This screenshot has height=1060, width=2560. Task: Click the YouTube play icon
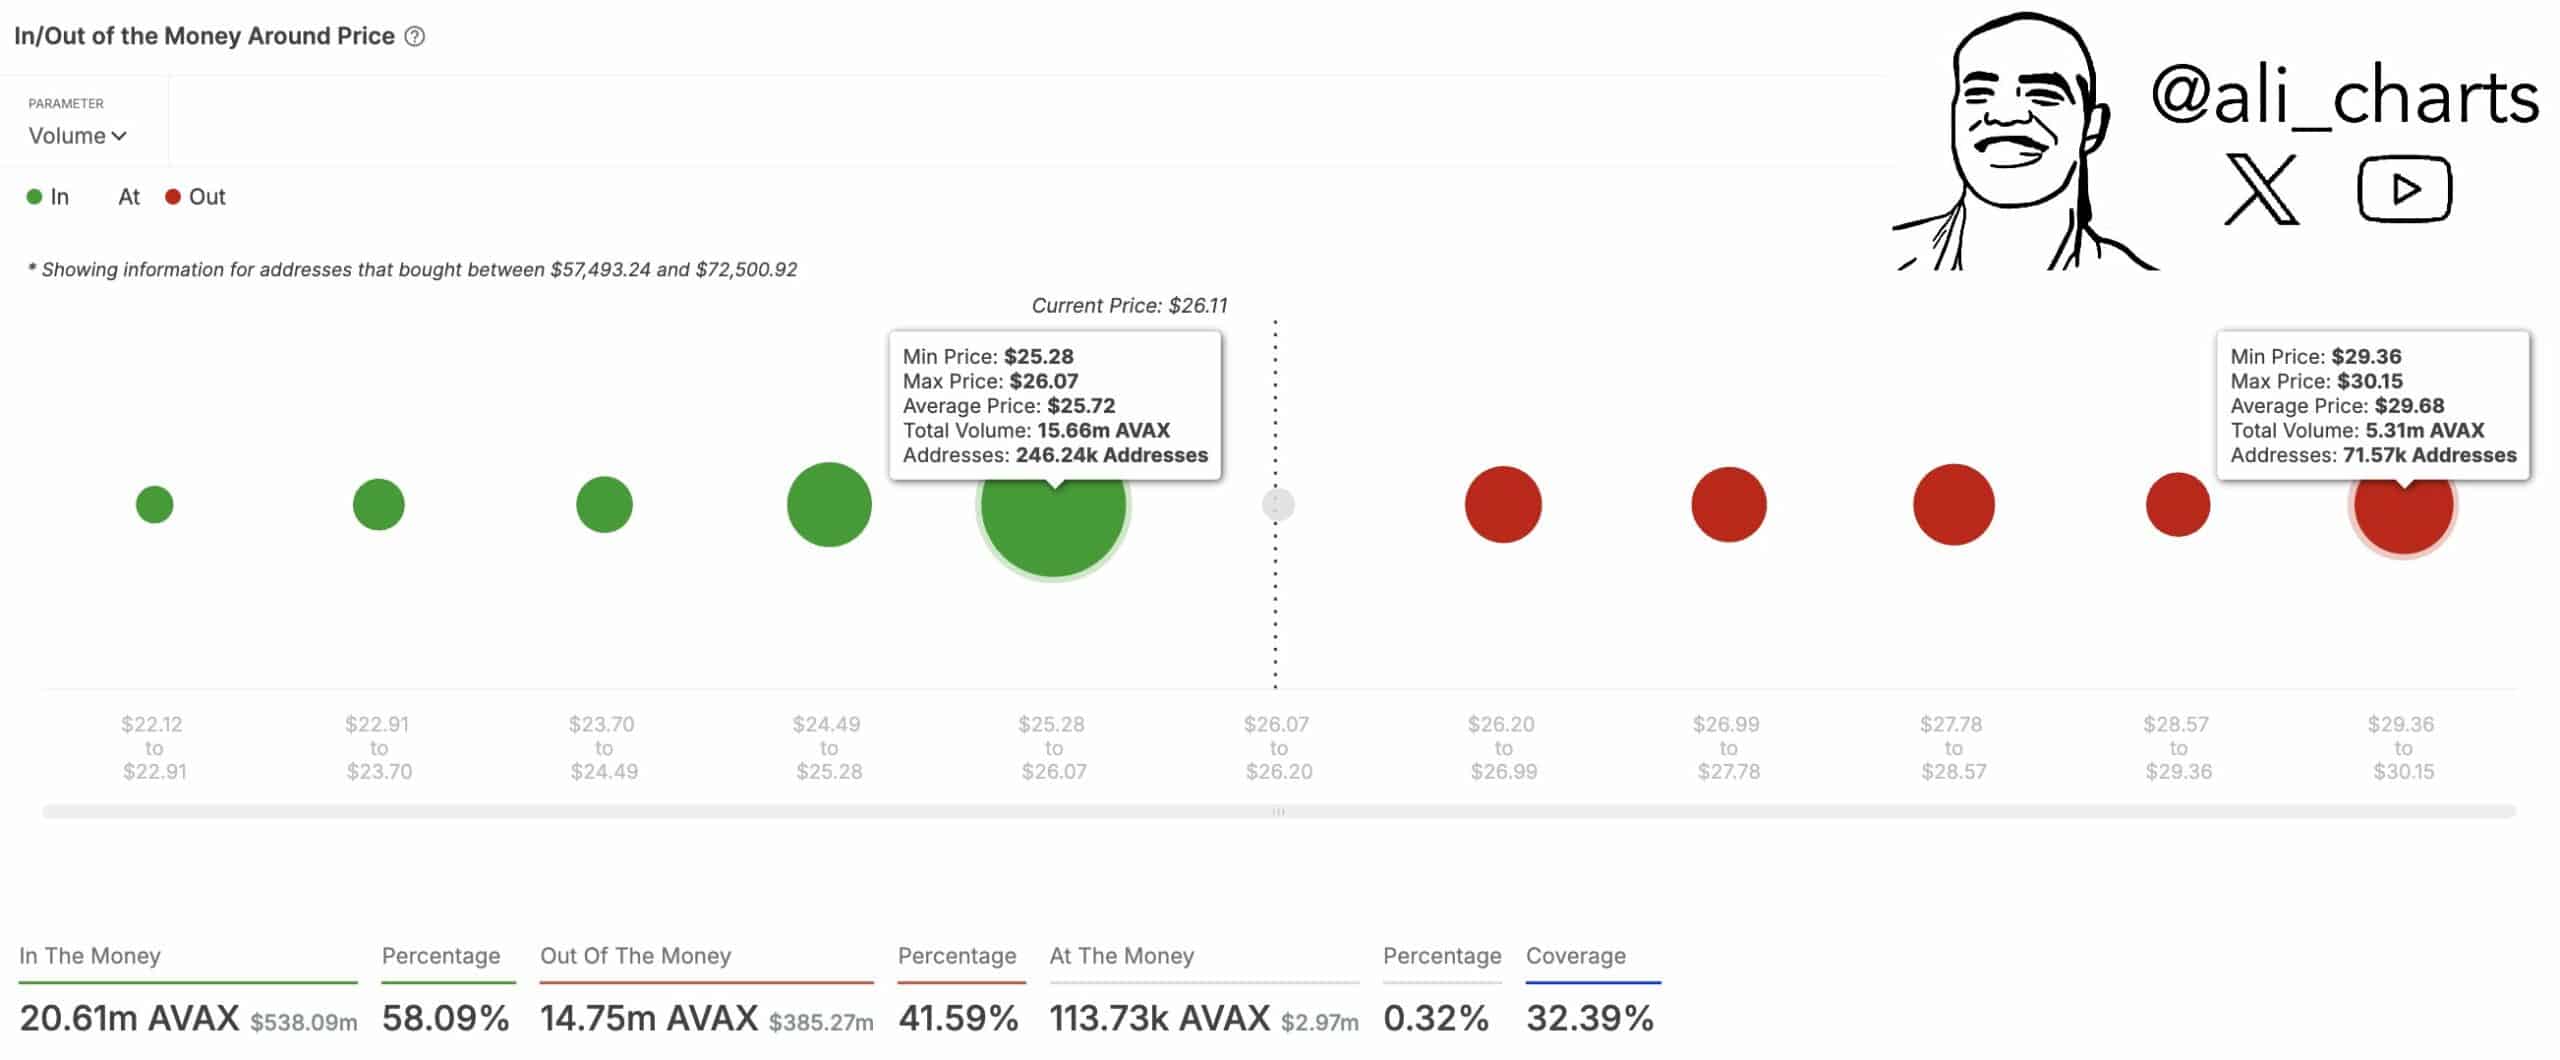tap(2404, 189)
